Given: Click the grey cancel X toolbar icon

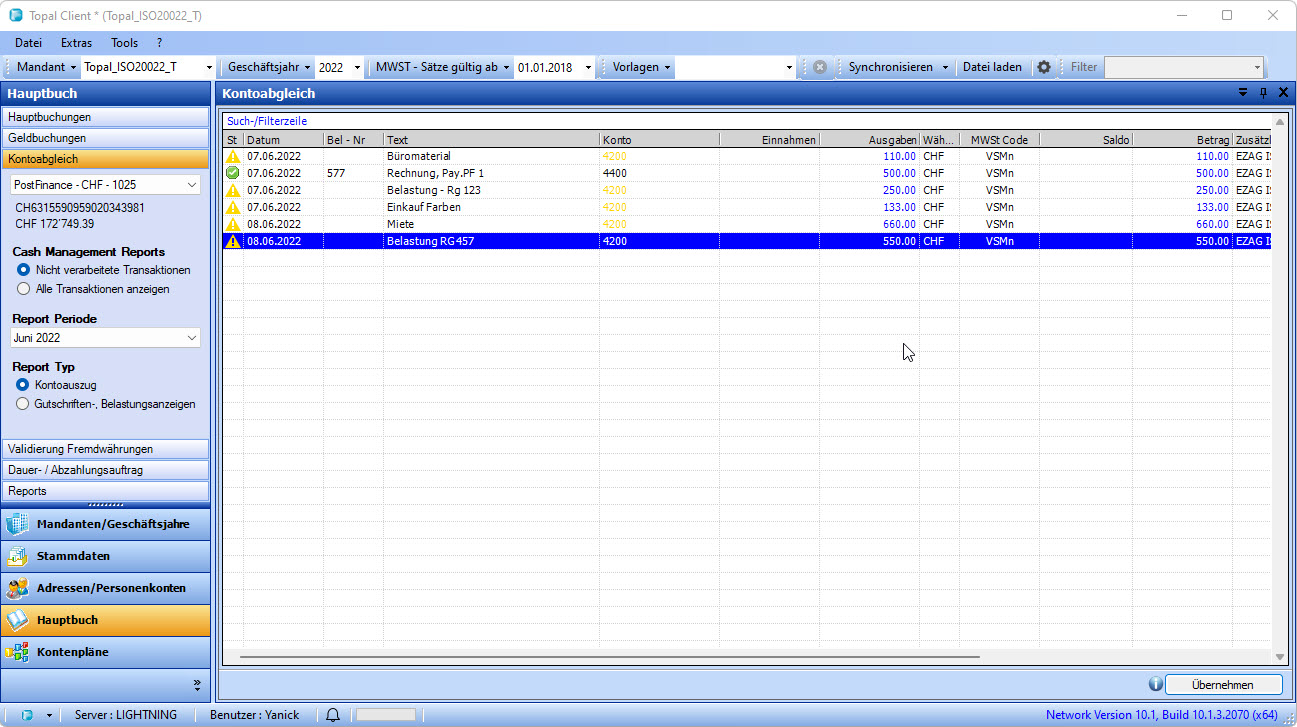Looking at the screenshot, I should pyautogui.click(x=819, y=67).
